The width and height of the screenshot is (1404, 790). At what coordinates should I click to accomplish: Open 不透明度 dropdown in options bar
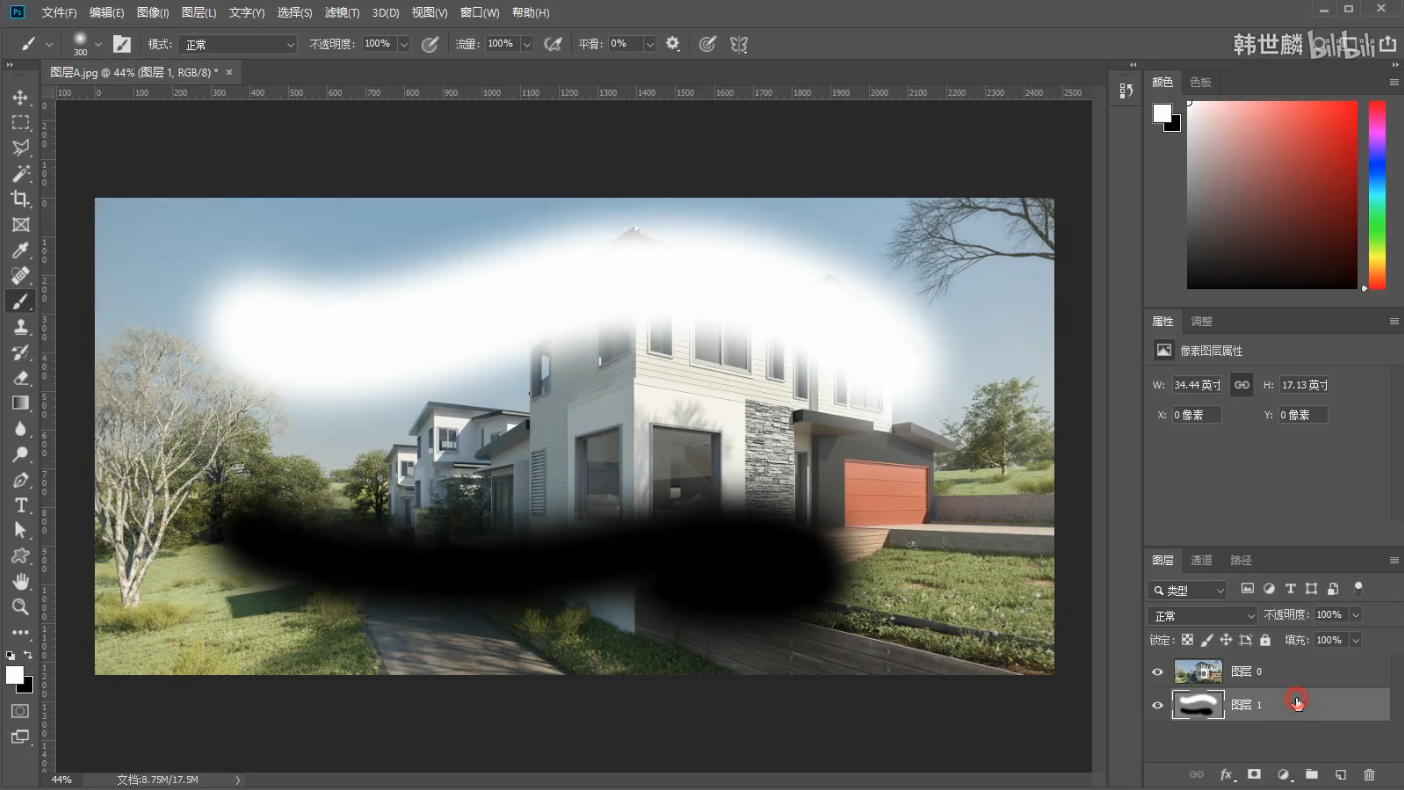coord(404,44)
